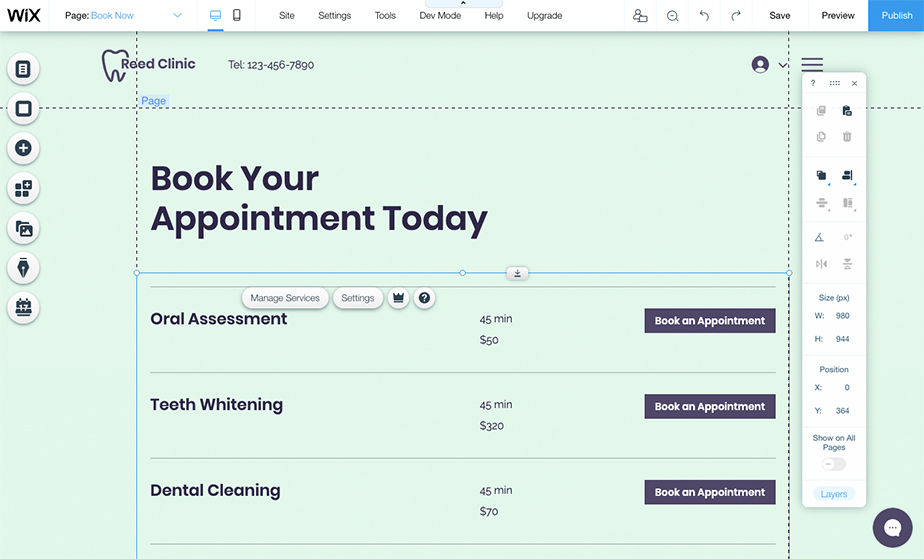Open the Layers button in toolbar panel
This screenshot has height=559, width=924.
tap(833, 494)
